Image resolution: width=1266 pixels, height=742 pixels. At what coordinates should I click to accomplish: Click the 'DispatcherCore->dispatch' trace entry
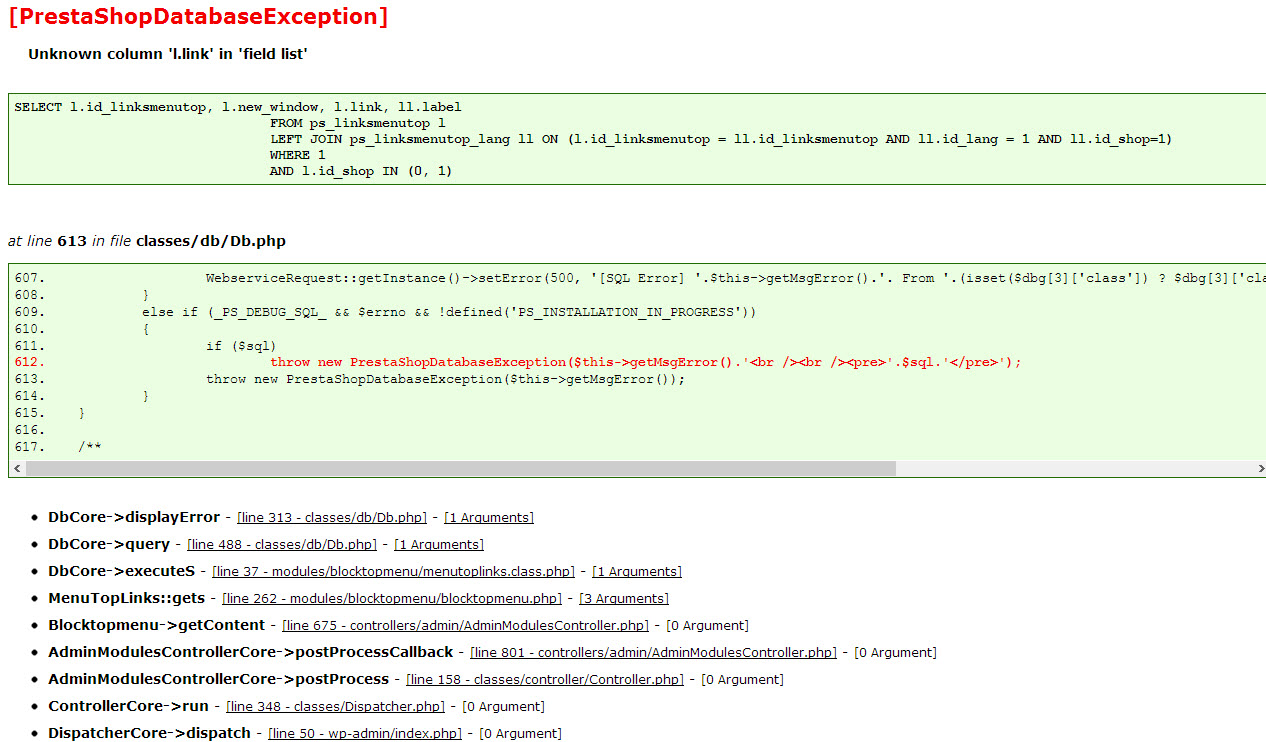(150, 733)
